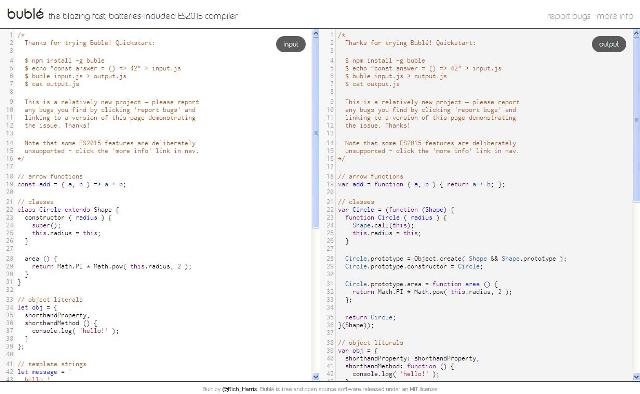Viewport: 640px width, 394px height.
Task: Click 'return Circle;' line in output
Action: [x=370, y=317]
